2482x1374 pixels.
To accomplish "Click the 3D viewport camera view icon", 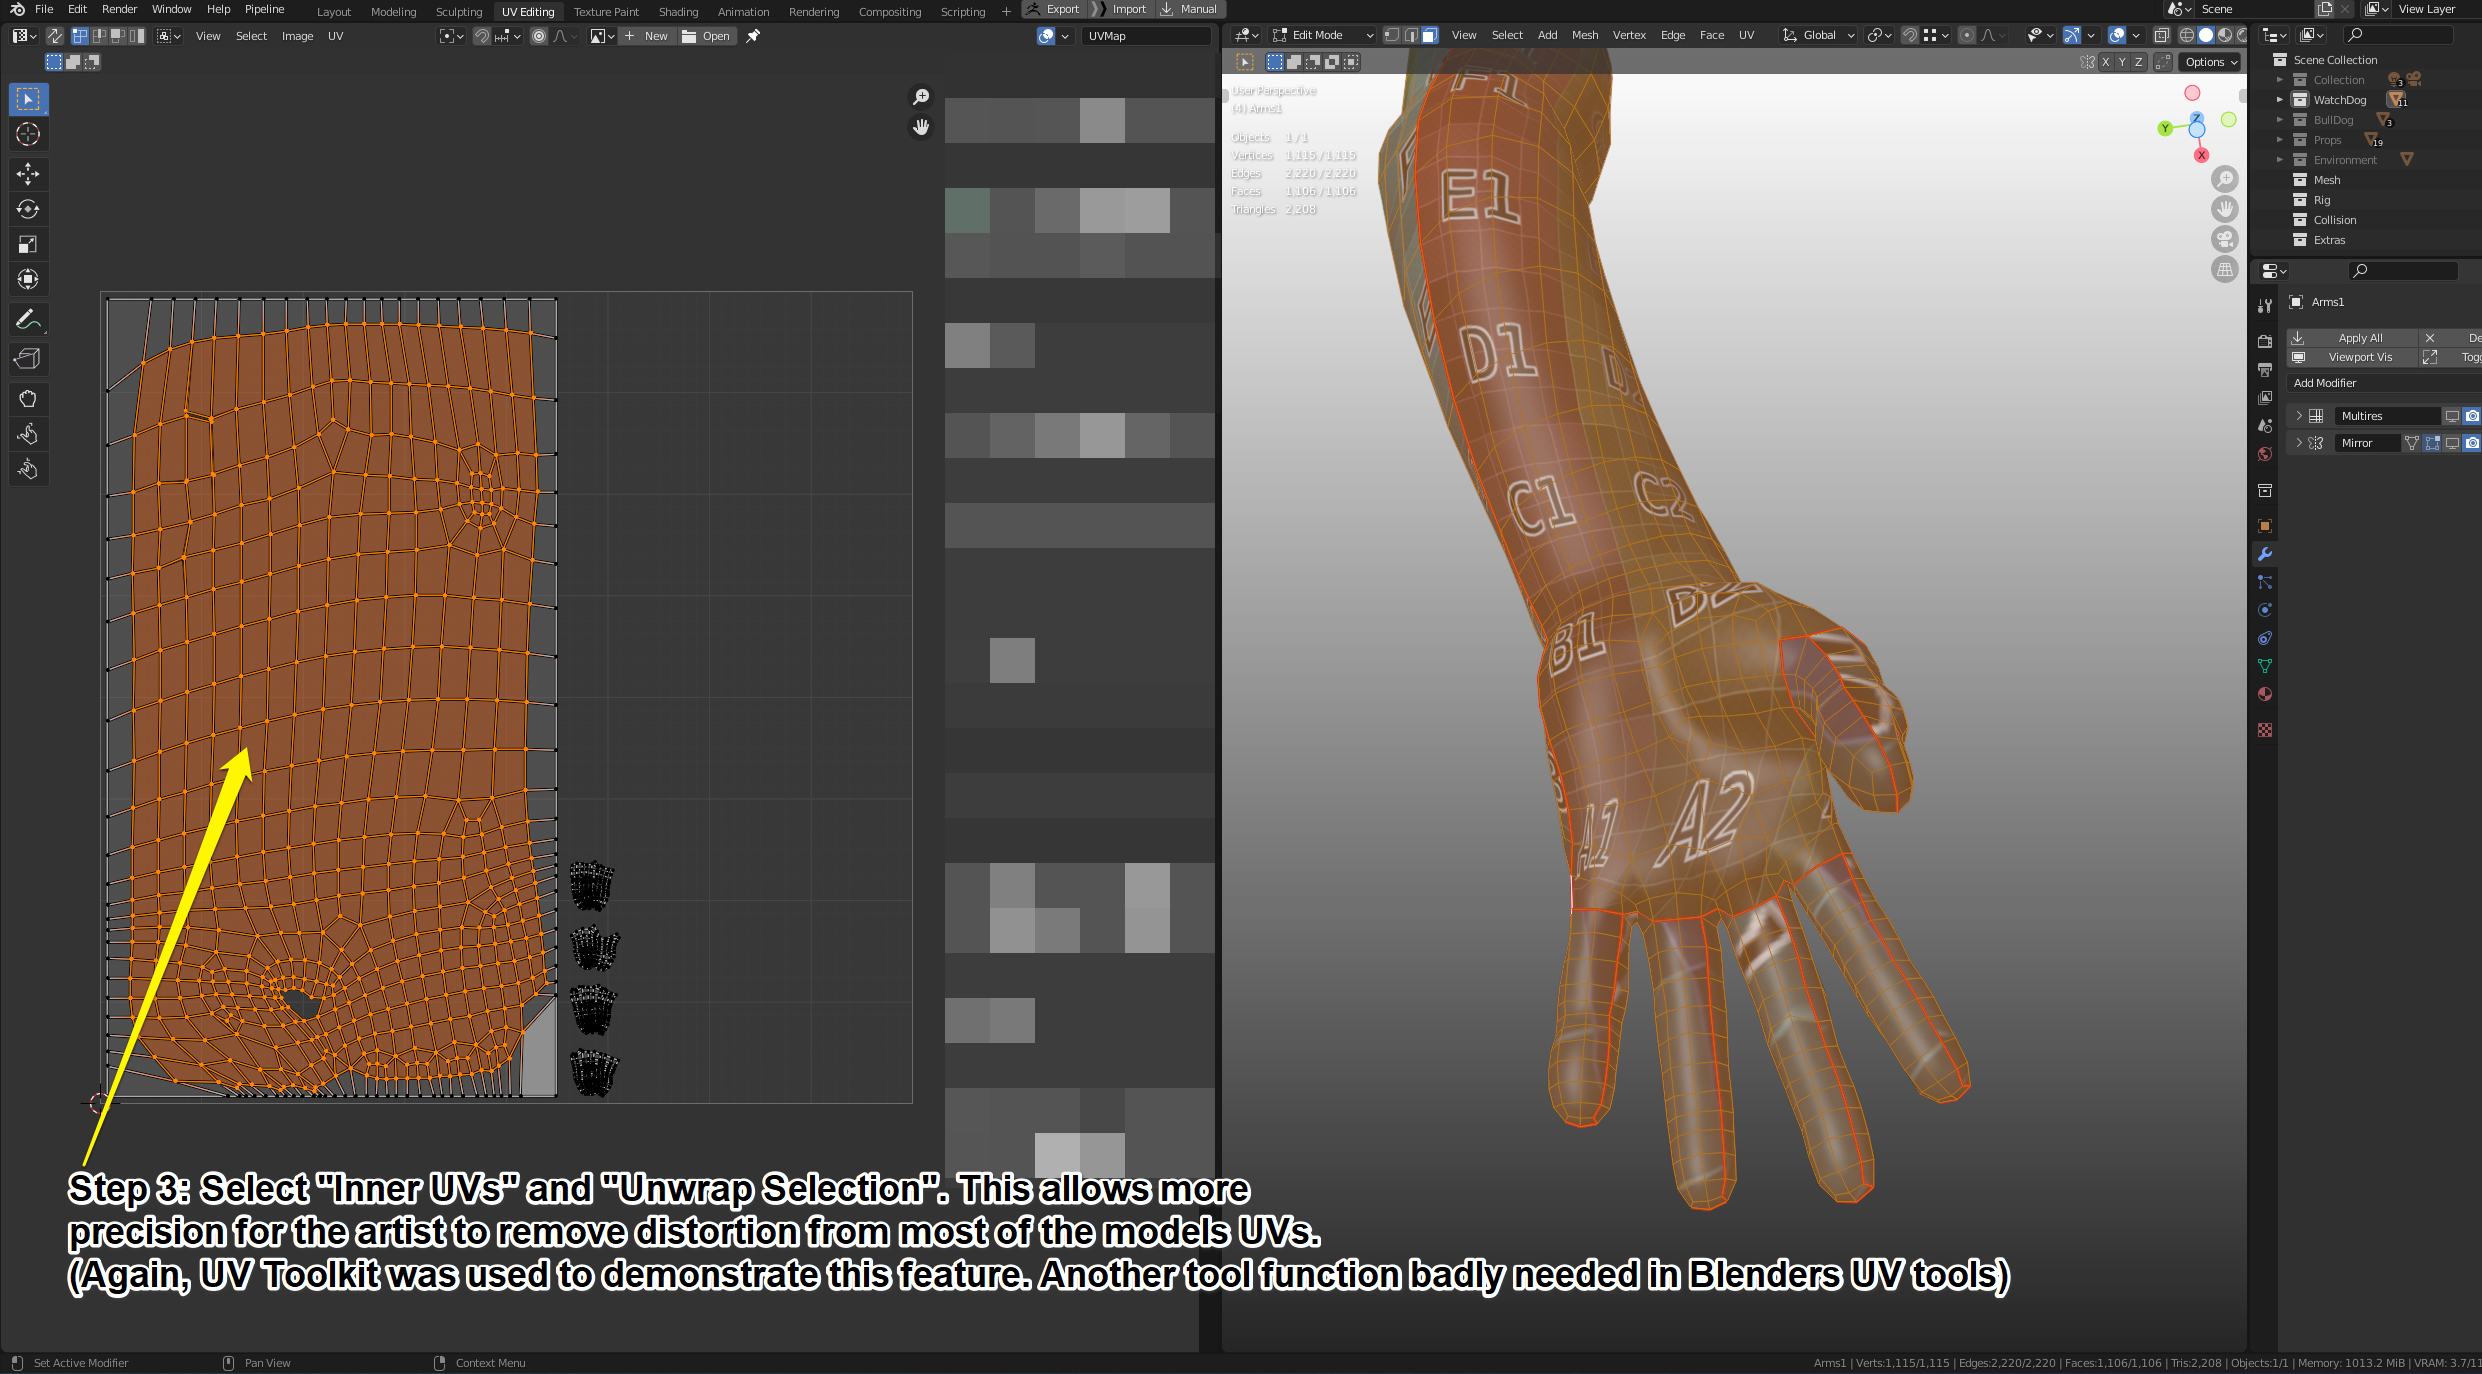I will tap(2225, 239).
